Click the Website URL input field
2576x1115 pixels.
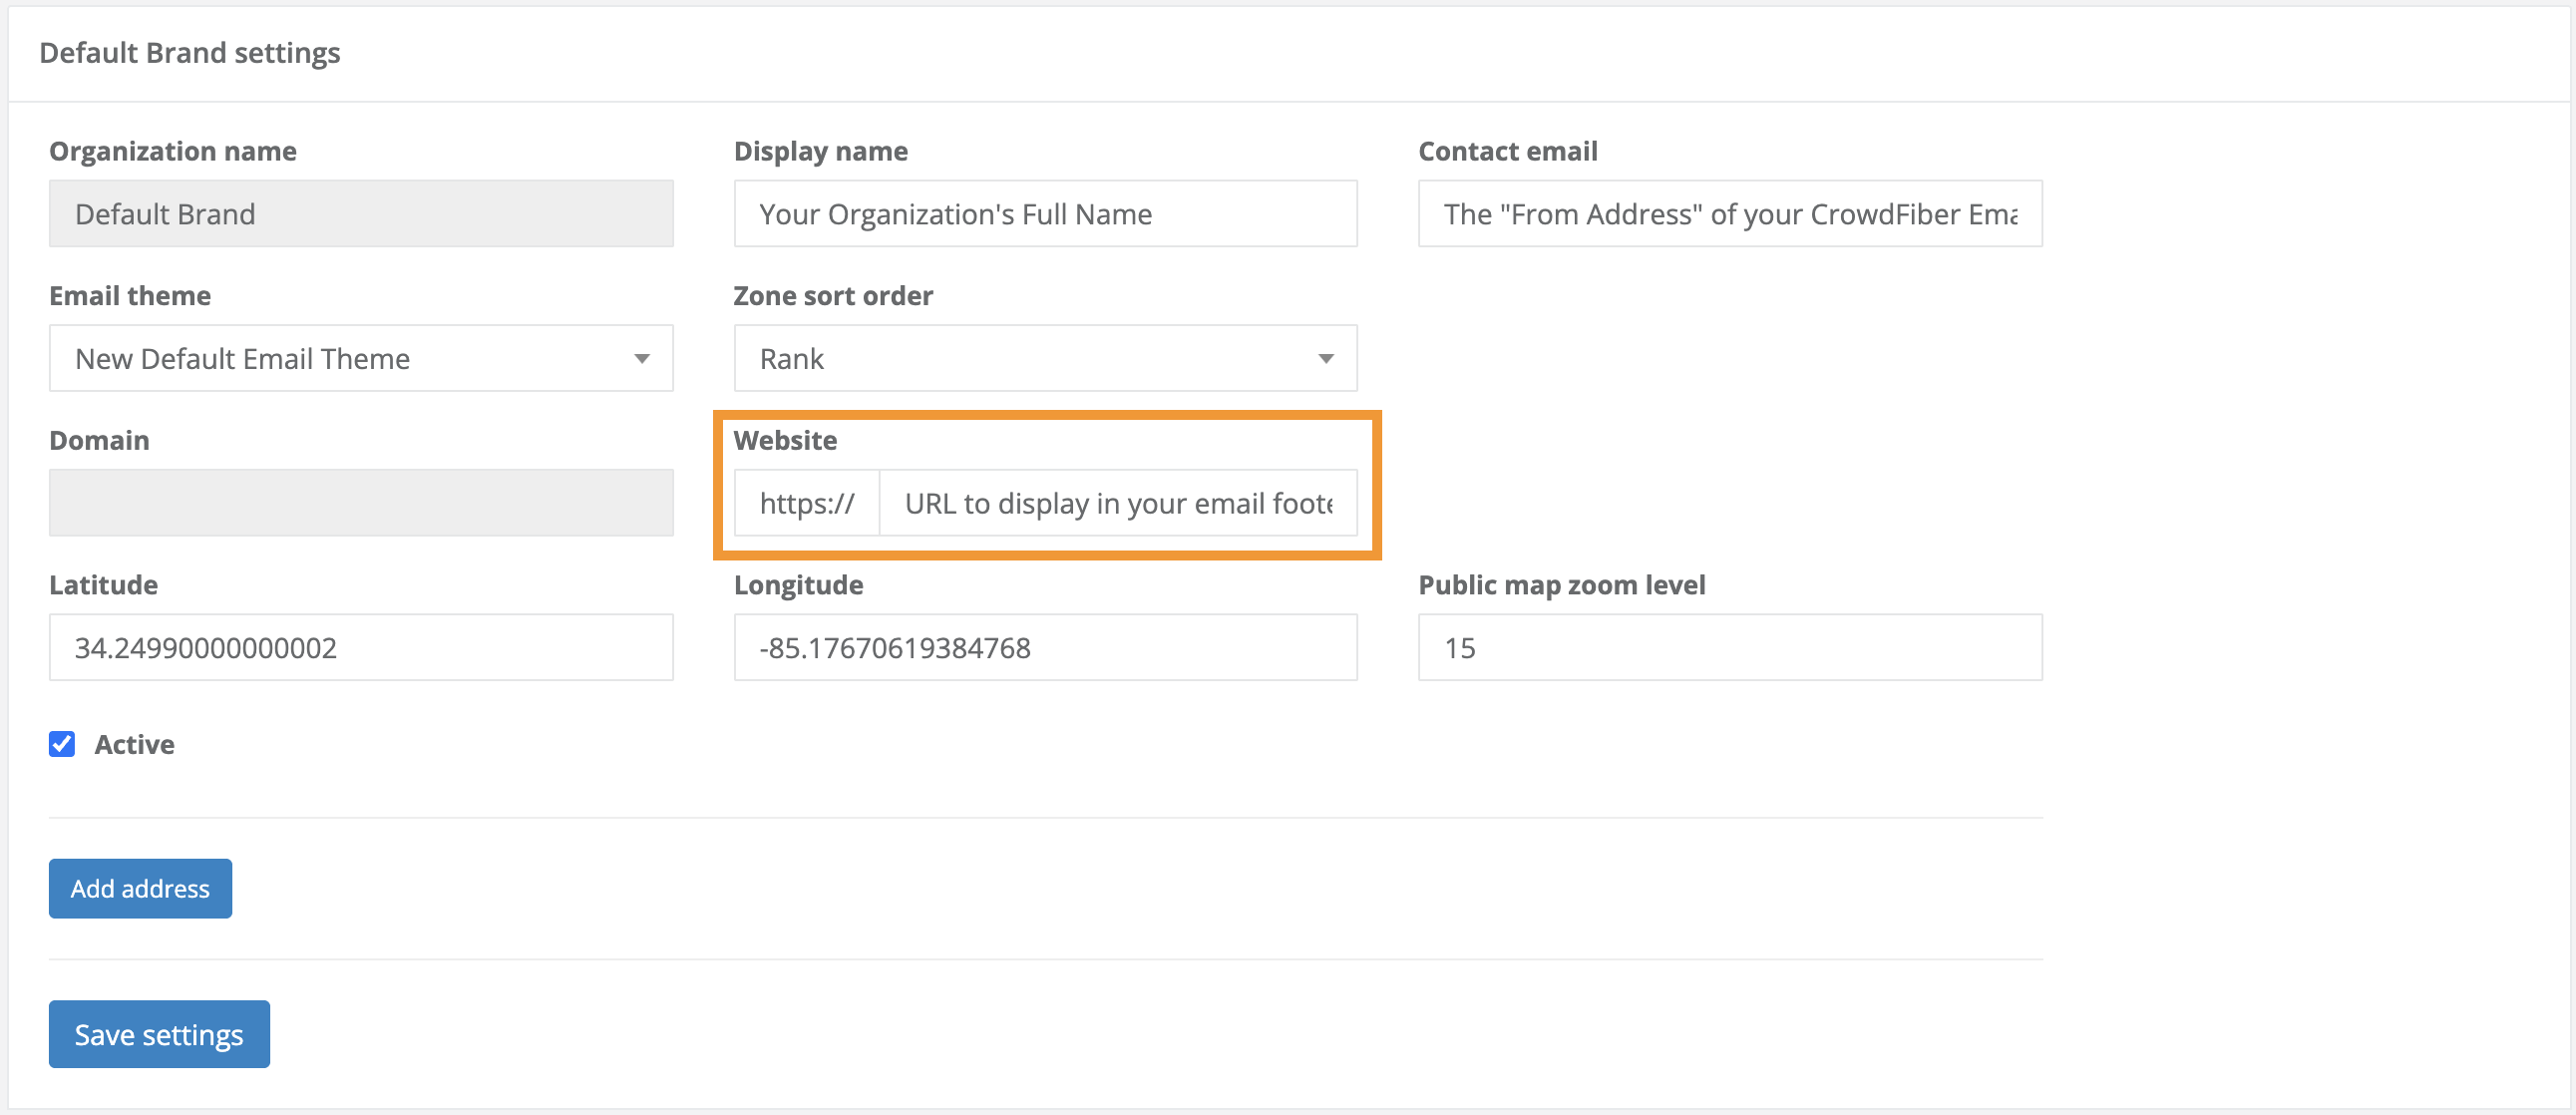1117,503
